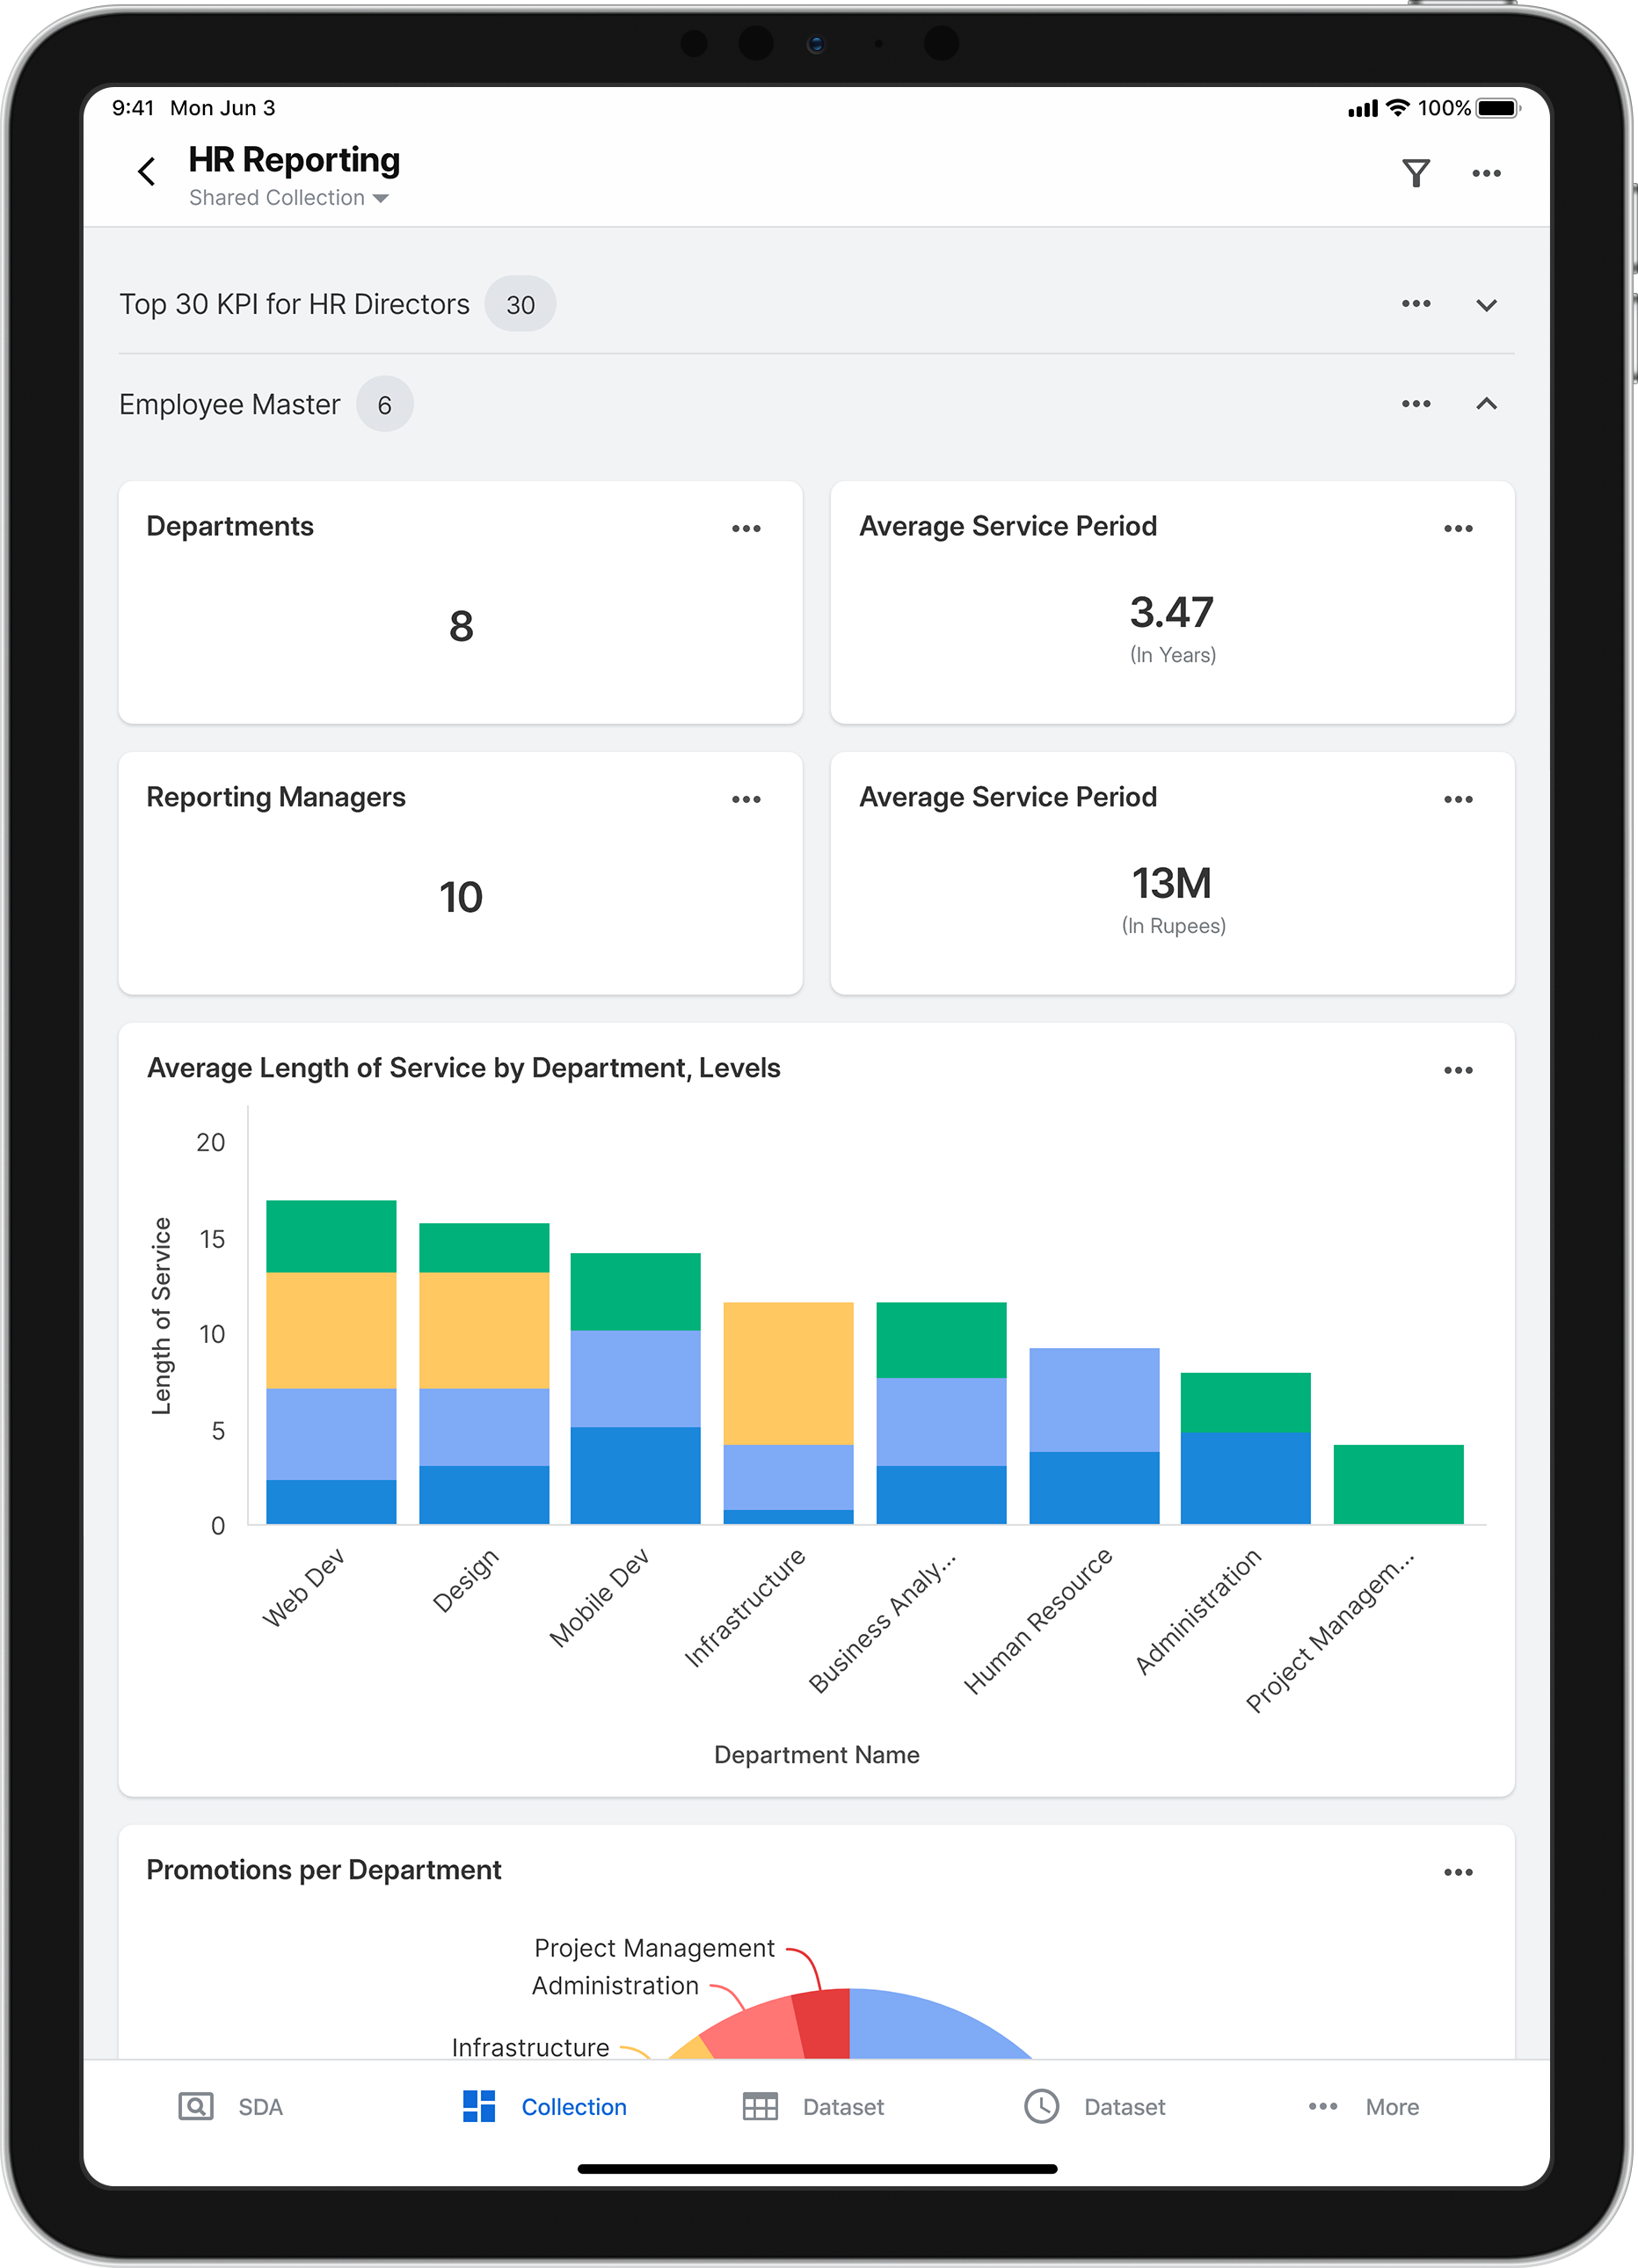This screenshot has width=1638, height=2268.
Task: Open the filter funnel icon
Action: pyautogui.click(x=1415, y=173)
